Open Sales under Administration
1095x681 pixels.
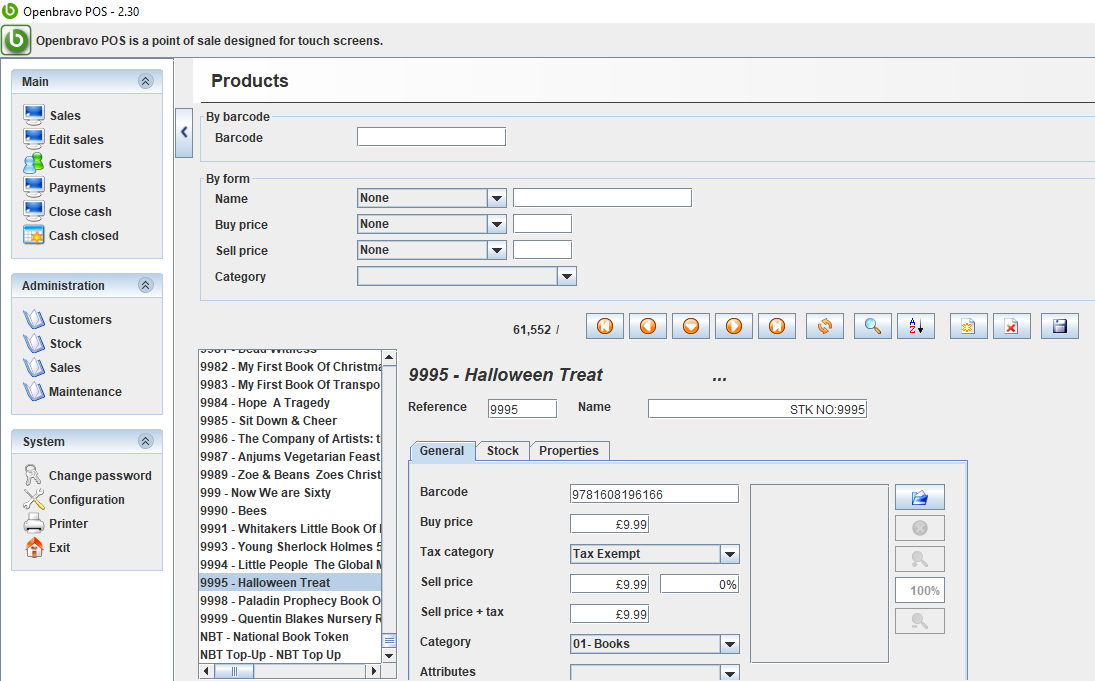tap(52, 367)
